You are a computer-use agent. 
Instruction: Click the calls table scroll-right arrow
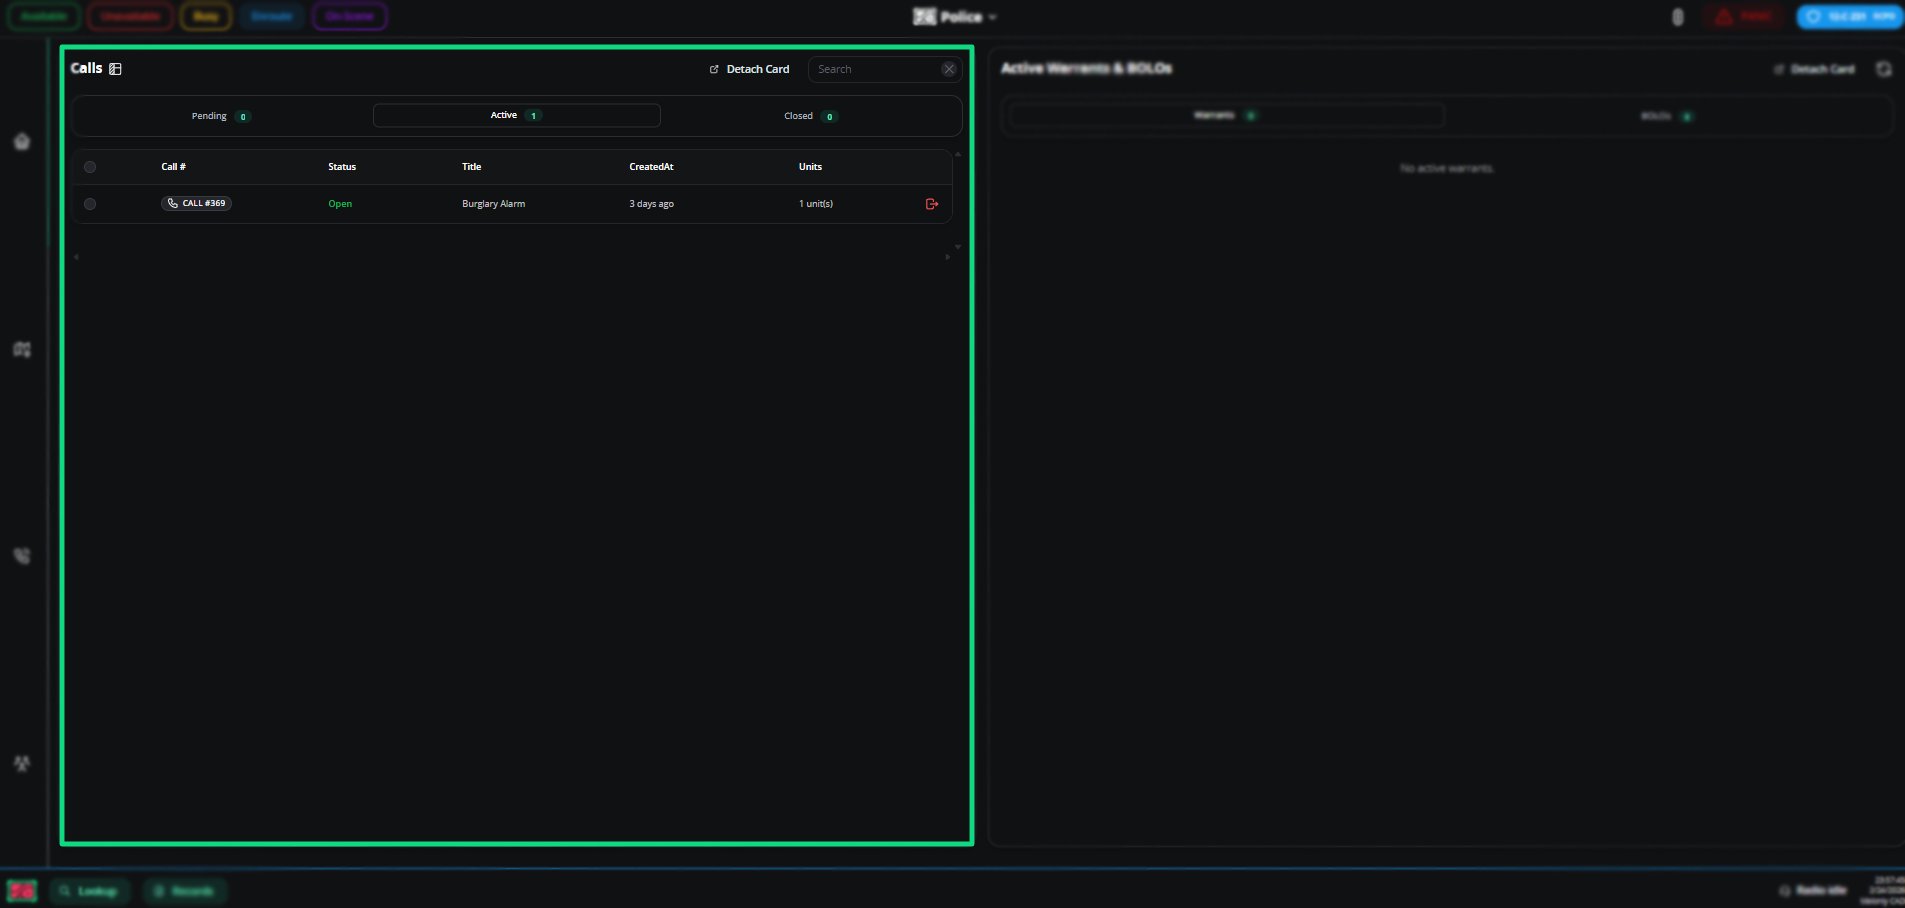tap(948, 257)
